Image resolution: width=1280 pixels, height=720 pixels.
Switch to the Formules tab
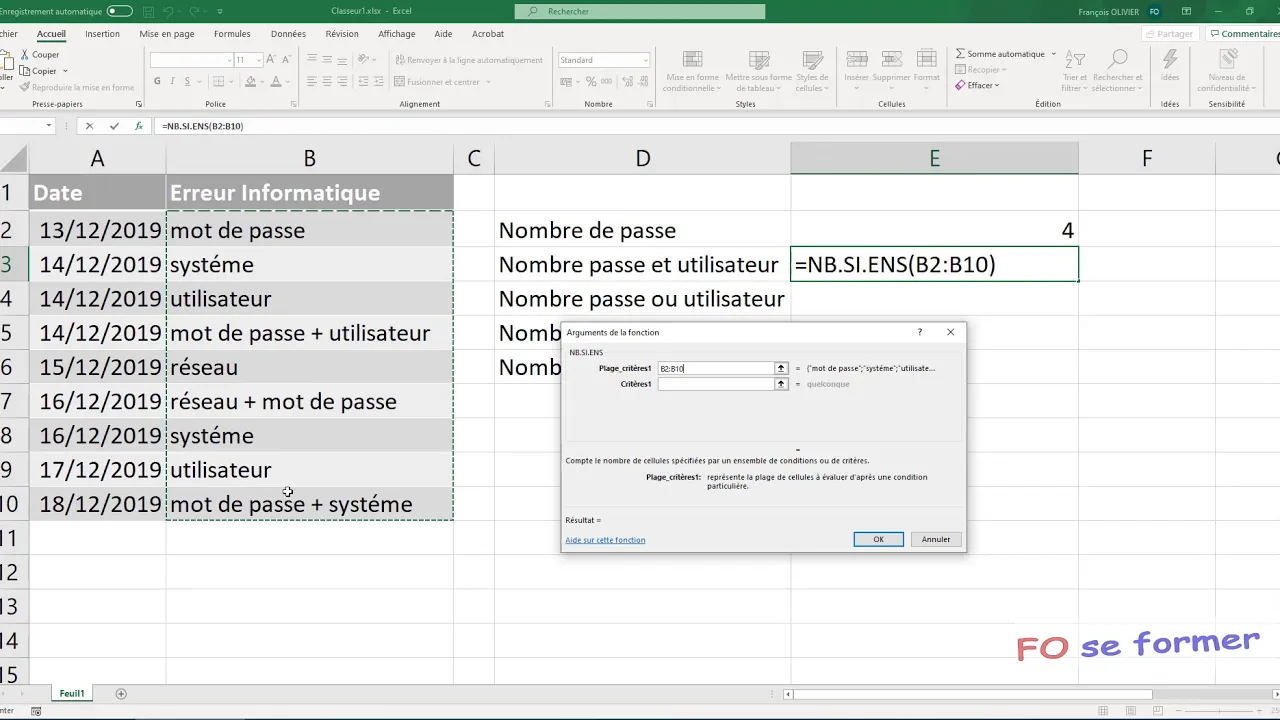pos(232,34)
